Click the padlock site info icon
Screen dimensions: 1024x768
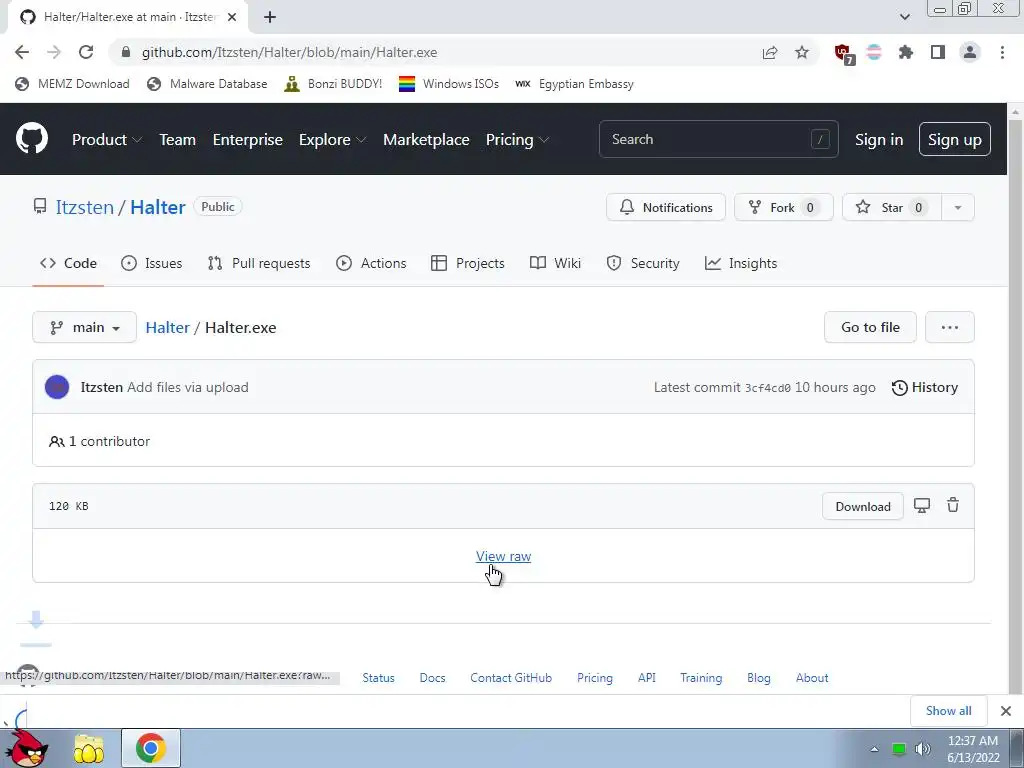[126, 52]
